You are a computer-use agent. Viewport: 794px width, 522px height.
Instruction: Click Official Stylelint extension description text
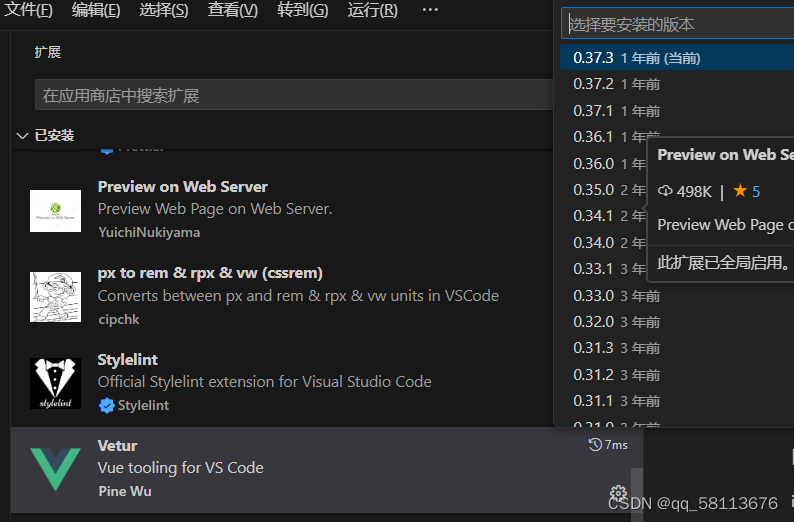[264, 381]
